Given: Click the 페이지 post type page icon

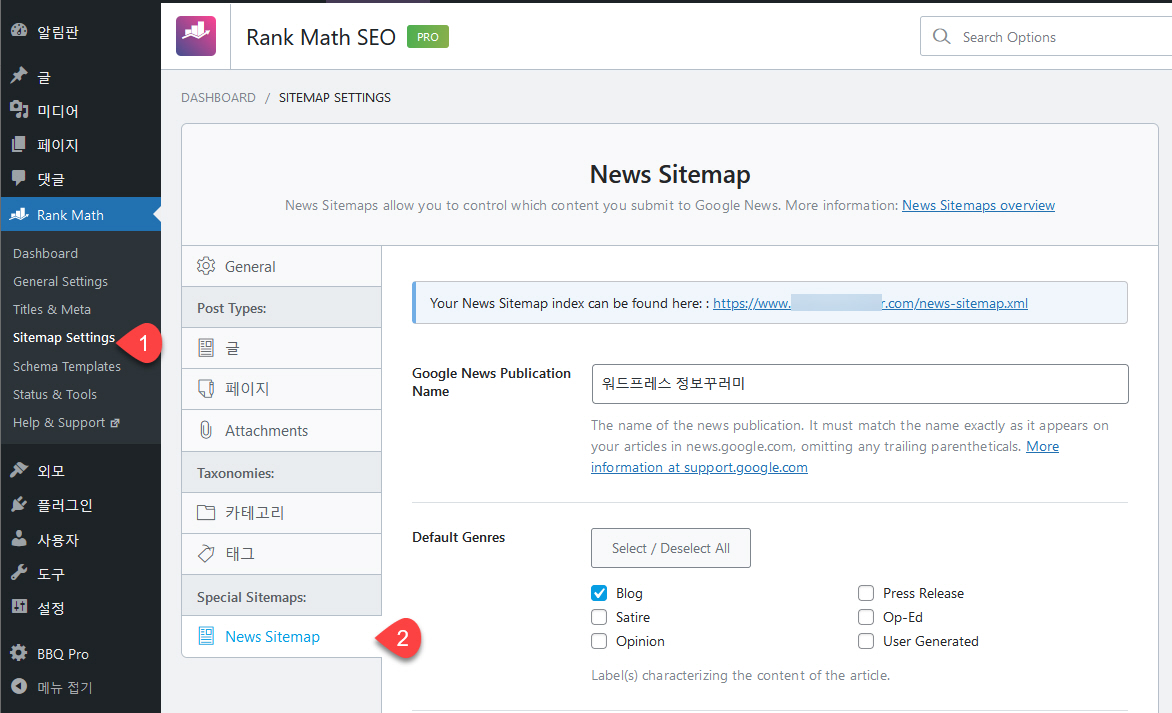Looking at the screenshot, I should click(206, 389).
